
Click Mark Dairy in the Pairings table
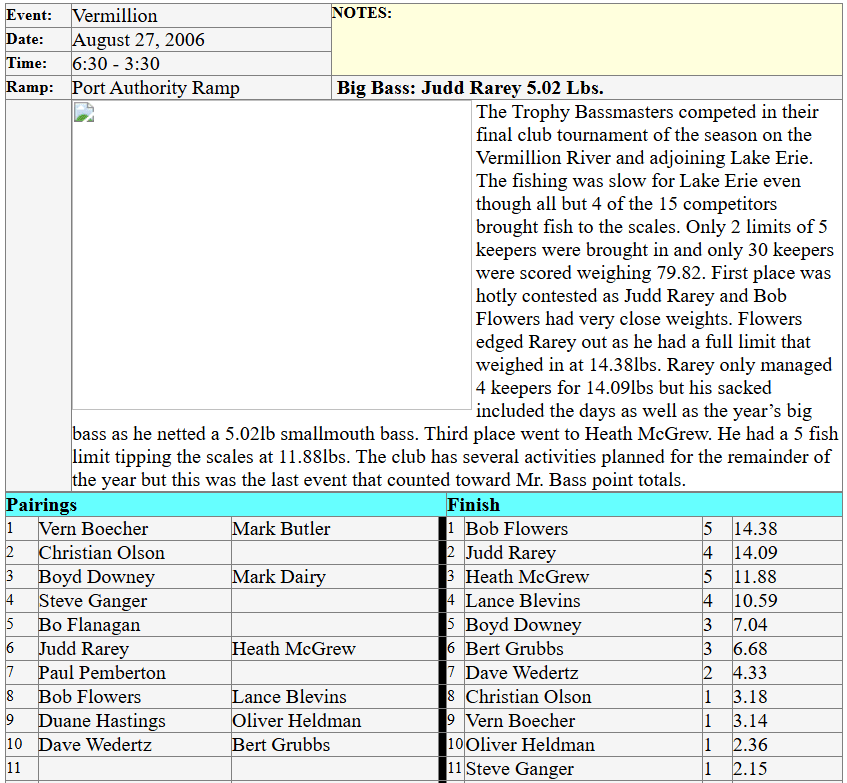point(279,577)
